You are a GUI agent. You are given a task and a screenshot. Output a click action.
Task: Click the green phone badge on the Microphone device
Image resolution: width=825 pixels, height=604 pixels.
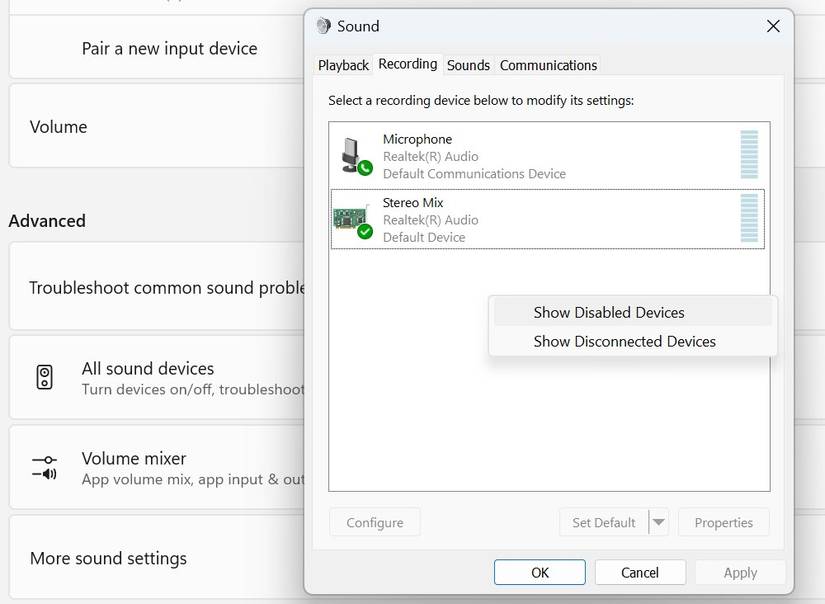click(x=364, y=166)
